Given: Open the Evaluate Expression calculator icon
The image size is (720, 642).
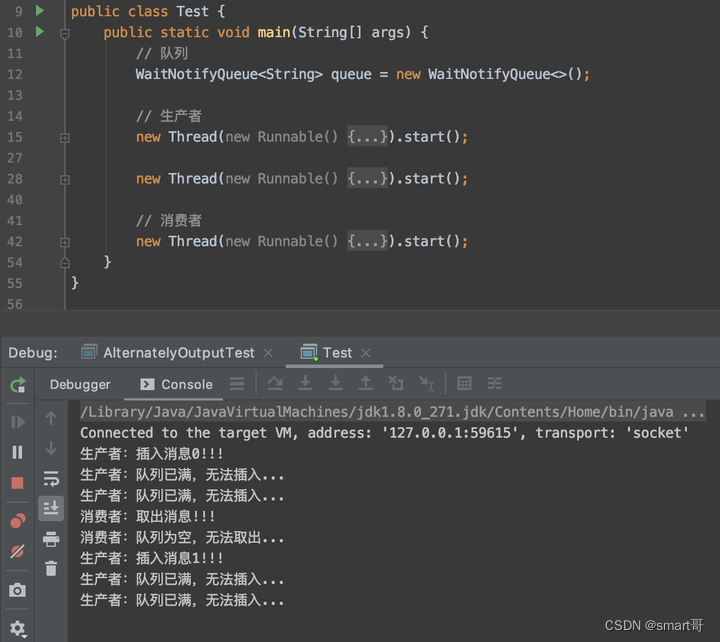Looking at the screenshot, I should click(464, 383).
